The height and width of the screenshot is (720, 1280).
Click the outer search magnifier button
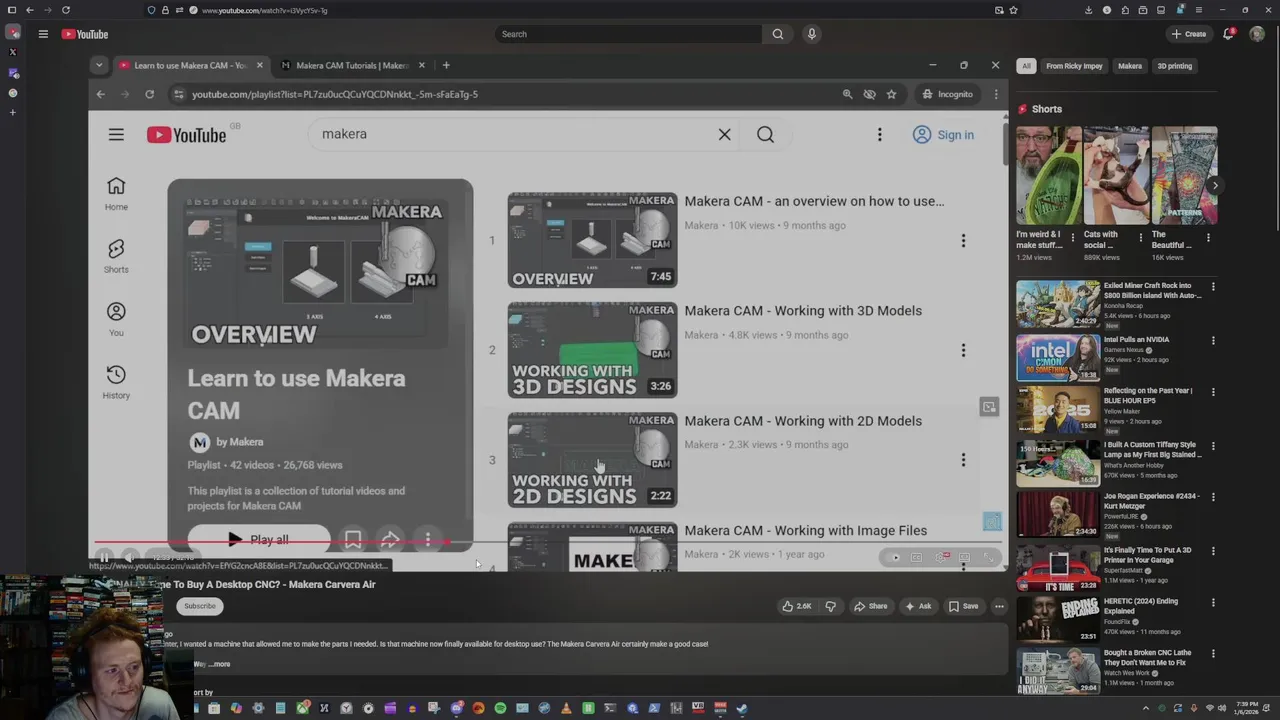[x=777, y=34]
